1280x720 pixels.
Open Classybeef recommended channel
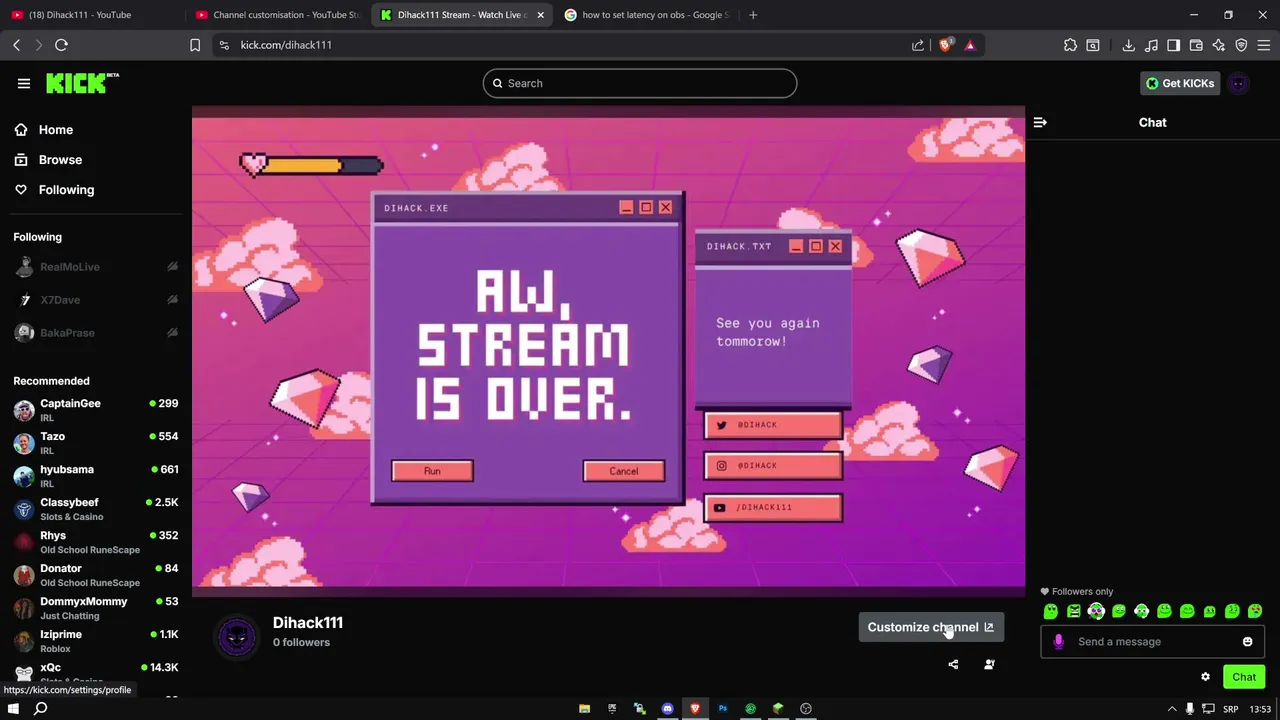pos(96,509)
